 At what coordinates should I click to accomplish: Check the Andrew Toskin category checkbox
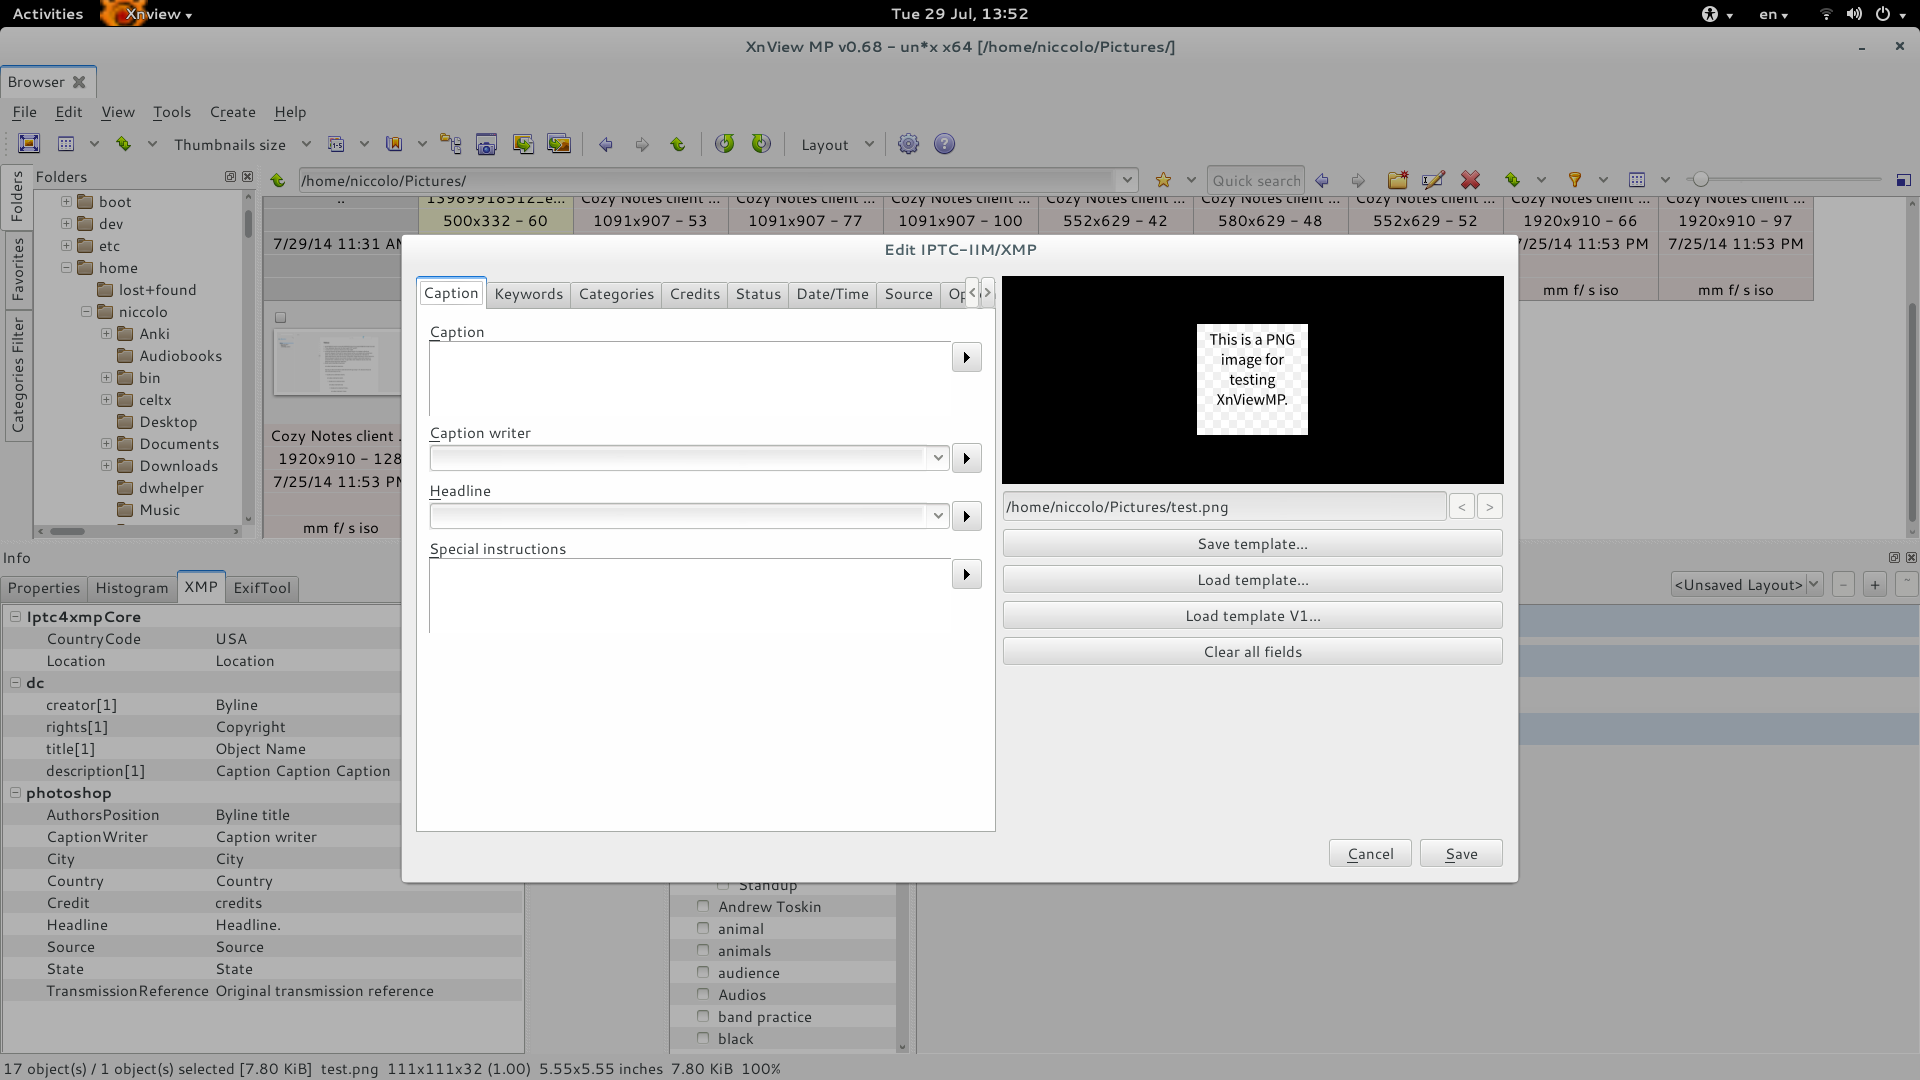703,906
